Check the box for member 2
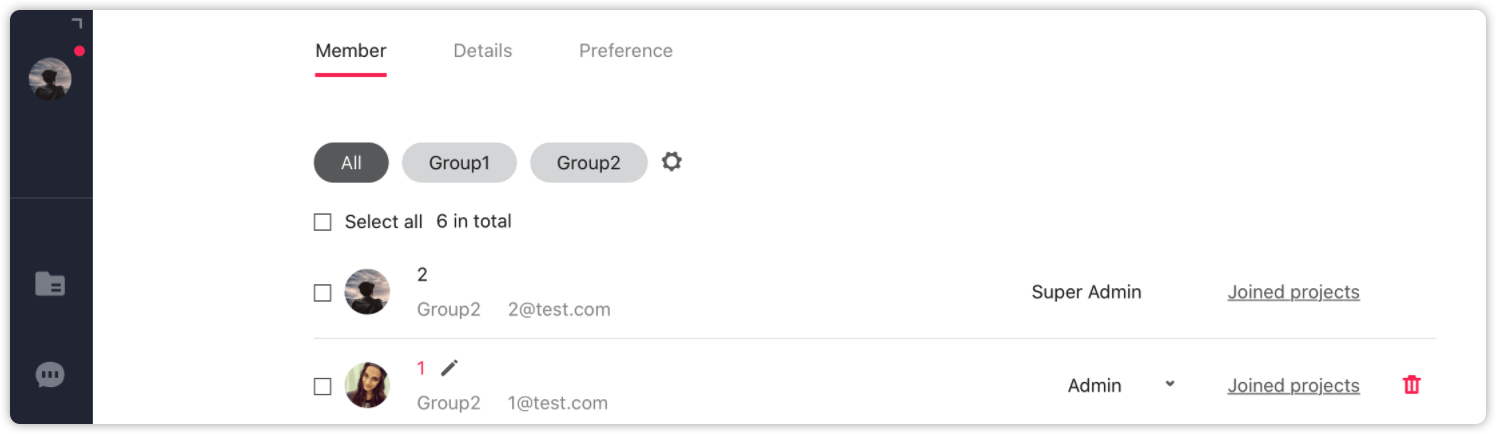 click(322, 293)
